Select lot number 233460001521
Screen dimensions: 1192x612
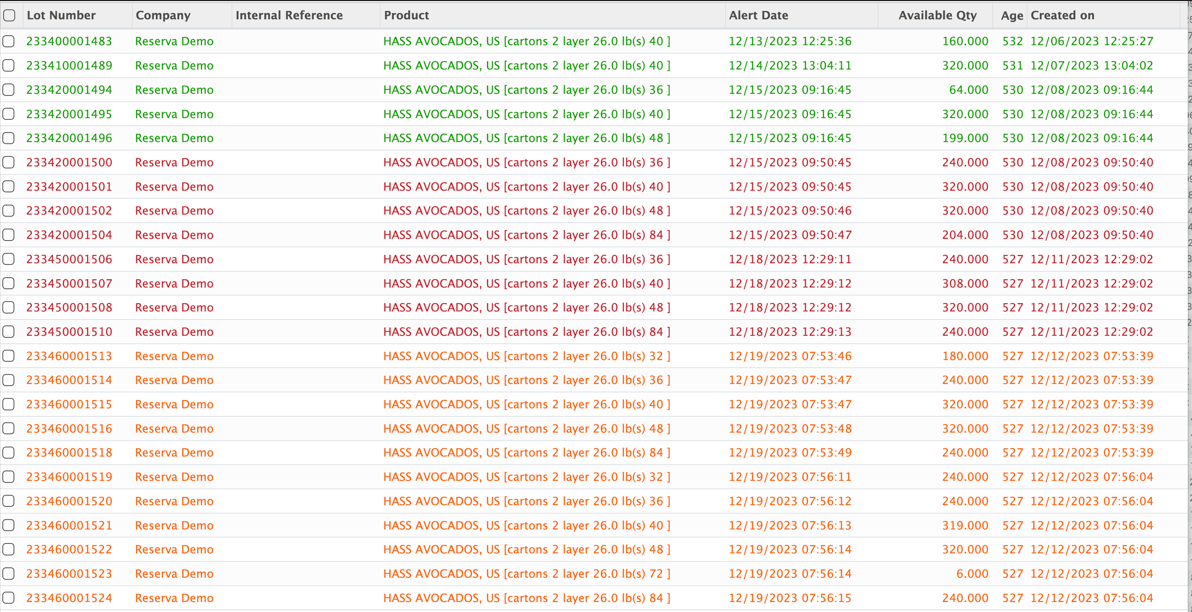pyautogui.click(x=69, y=525)
